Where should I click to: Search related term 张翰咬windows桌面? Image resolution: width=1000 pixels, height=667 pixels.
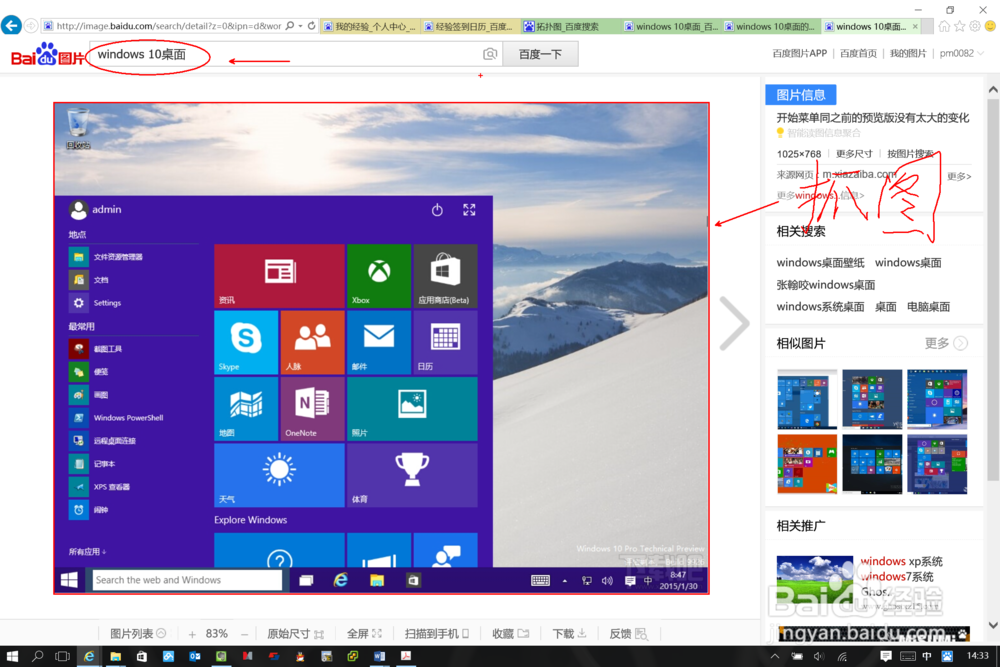coord(825,285)
